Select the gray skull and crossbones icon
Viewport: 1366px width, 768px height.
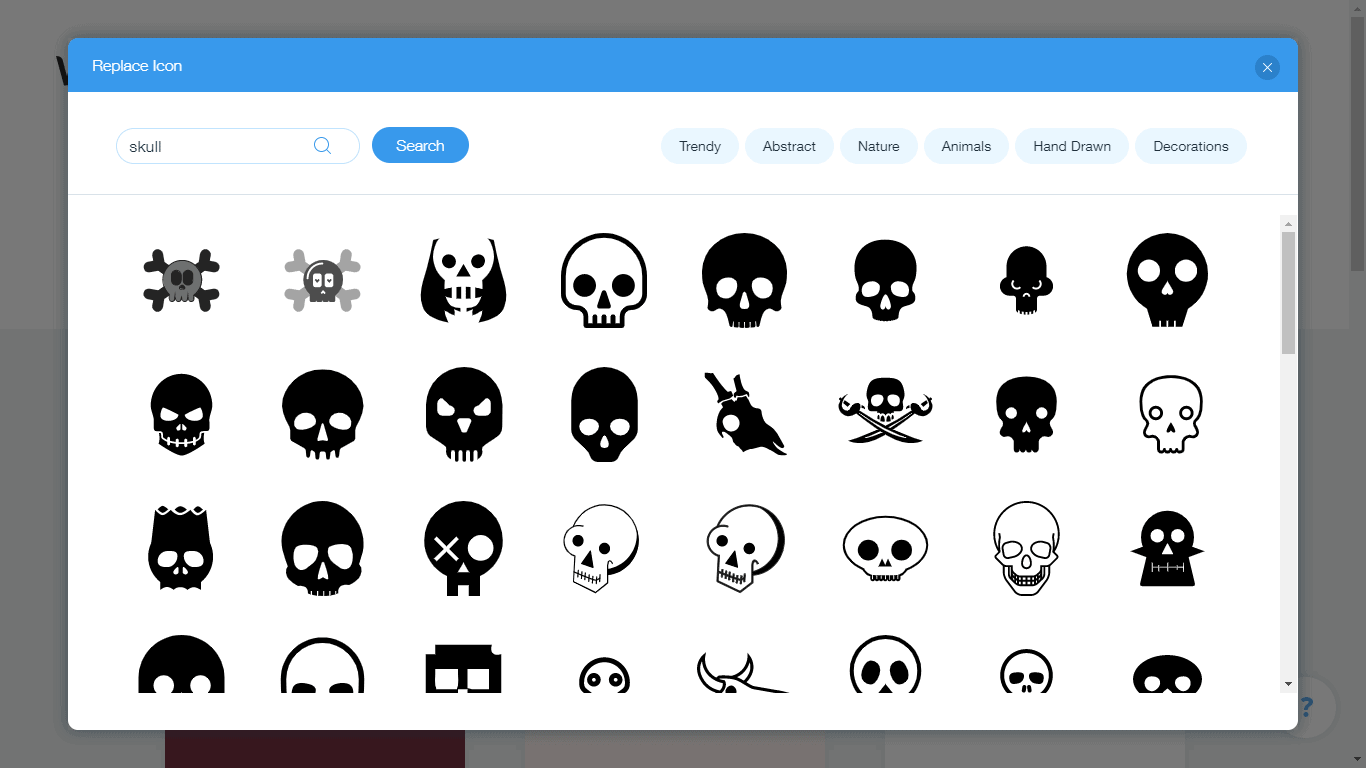coord(323,280)
